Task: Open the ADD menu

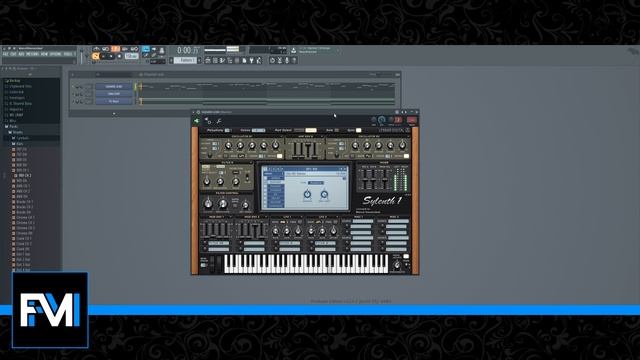Action: tap(21, 54)
